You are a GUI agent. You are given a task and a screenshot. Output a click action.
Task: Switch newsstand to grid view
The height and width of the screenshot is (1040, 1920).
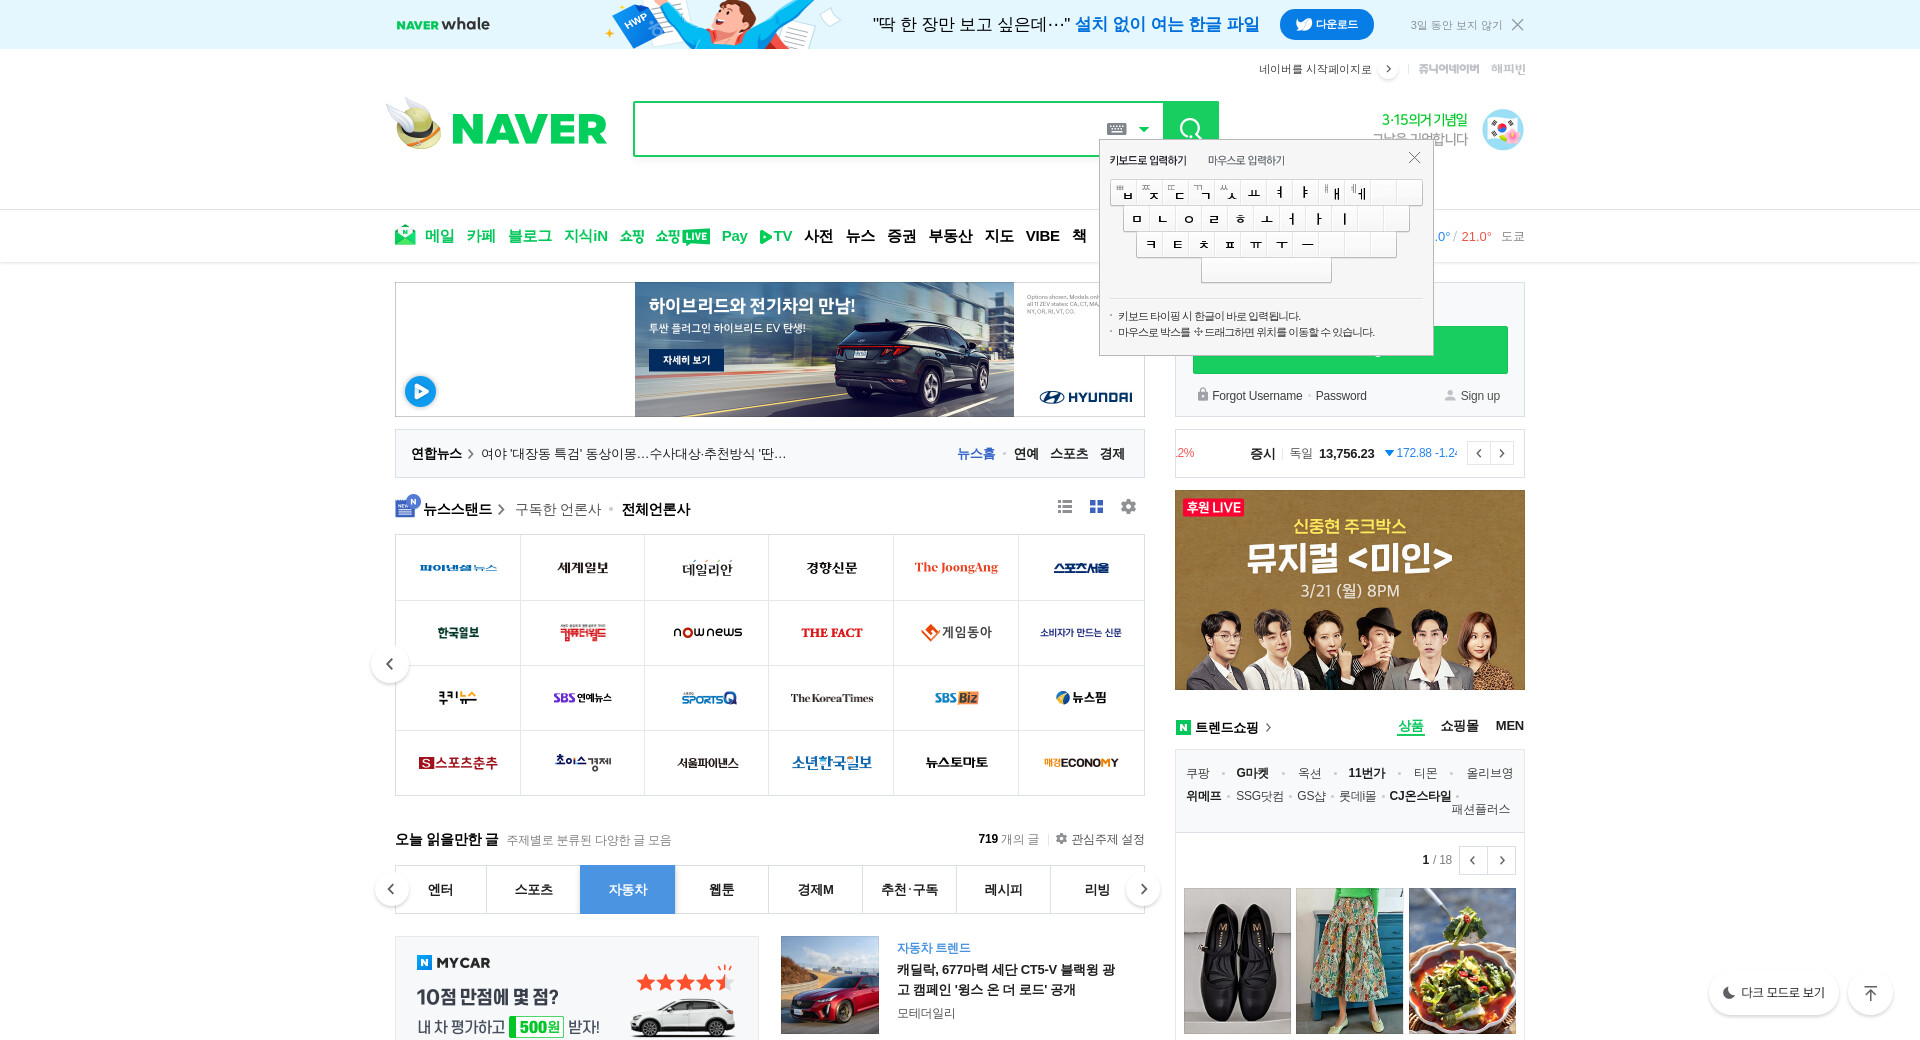point(1096,507)
